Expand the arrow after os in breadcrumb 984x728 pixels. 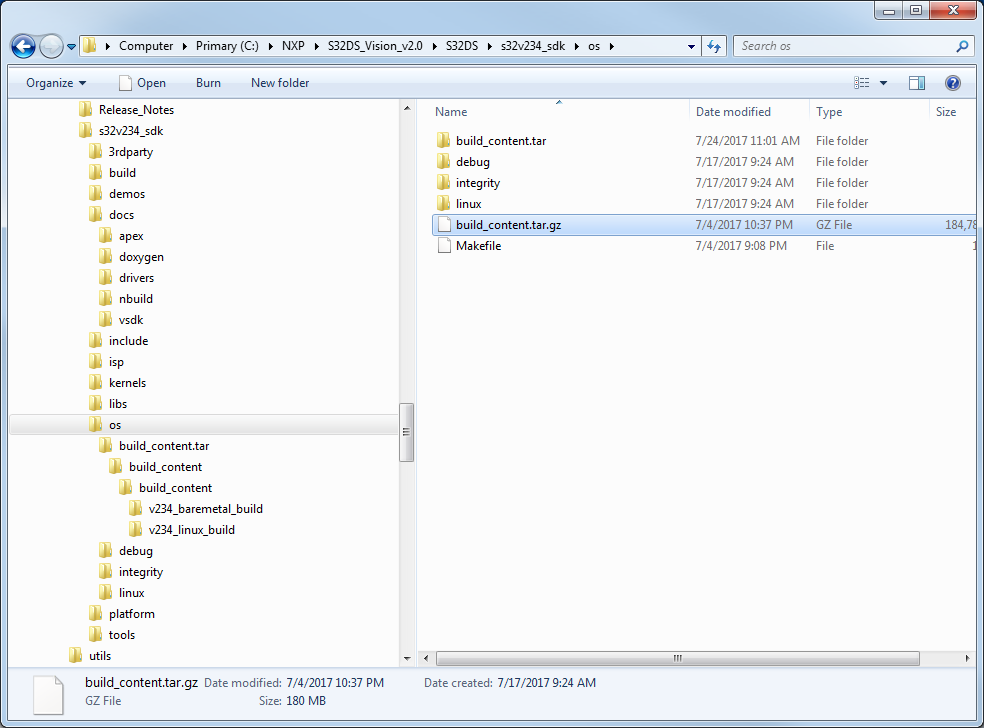611,46
